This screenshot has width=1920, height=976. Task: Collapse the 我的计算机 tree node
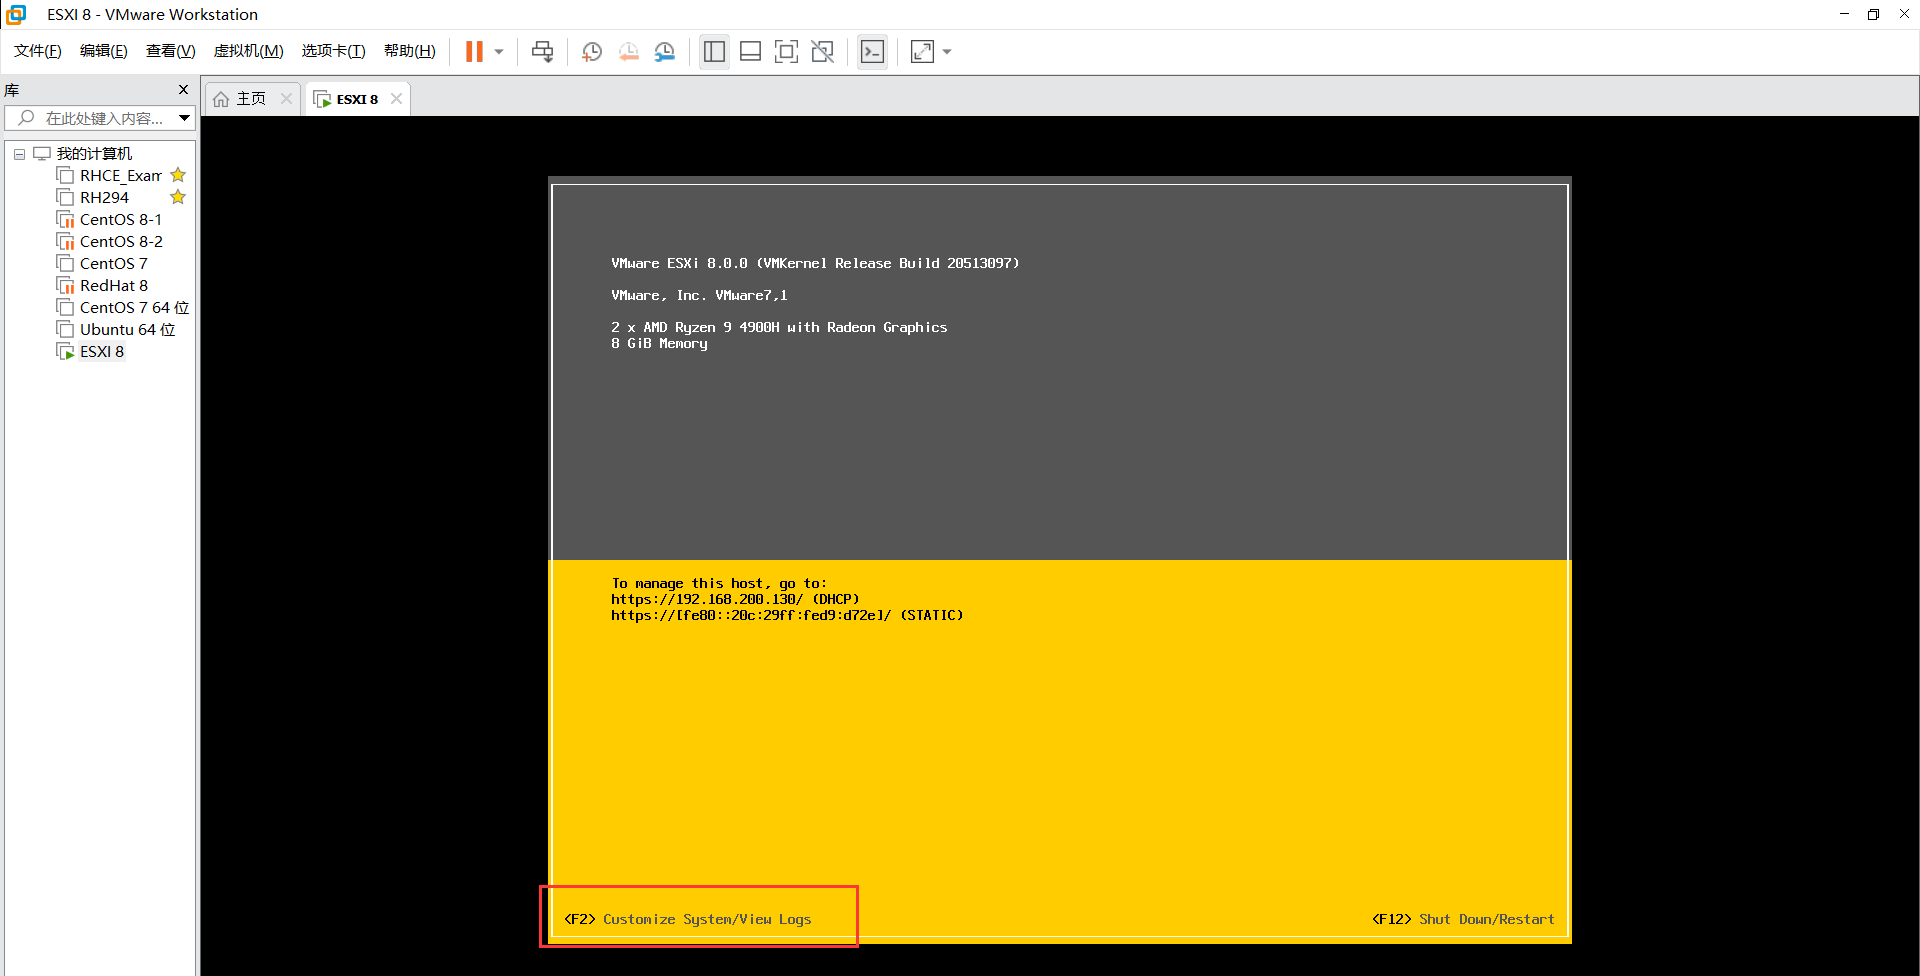(x=19, y=154)
